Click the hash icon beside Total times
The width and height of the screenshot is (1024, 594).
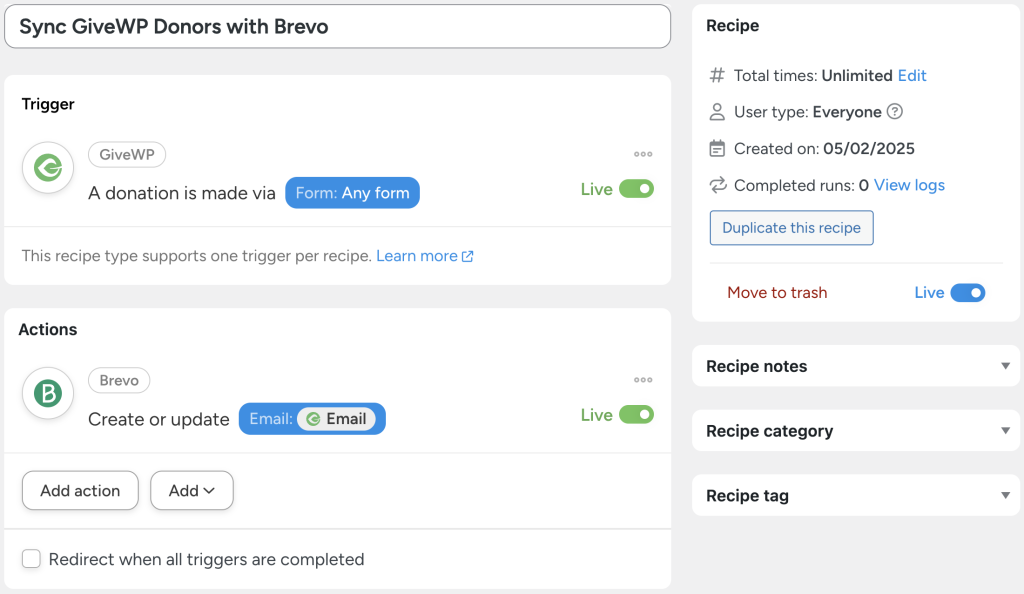tap(716, 75)
